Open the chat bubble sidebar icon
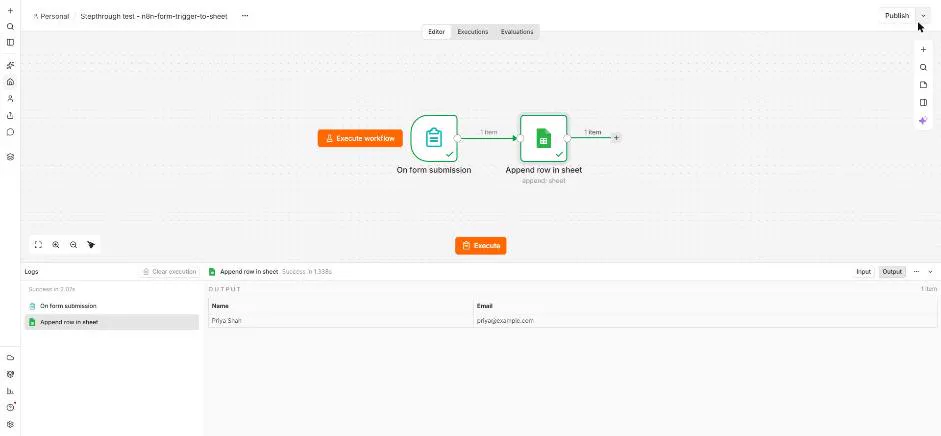This screenshot has width=941, height=436. [x=10, y=132]
